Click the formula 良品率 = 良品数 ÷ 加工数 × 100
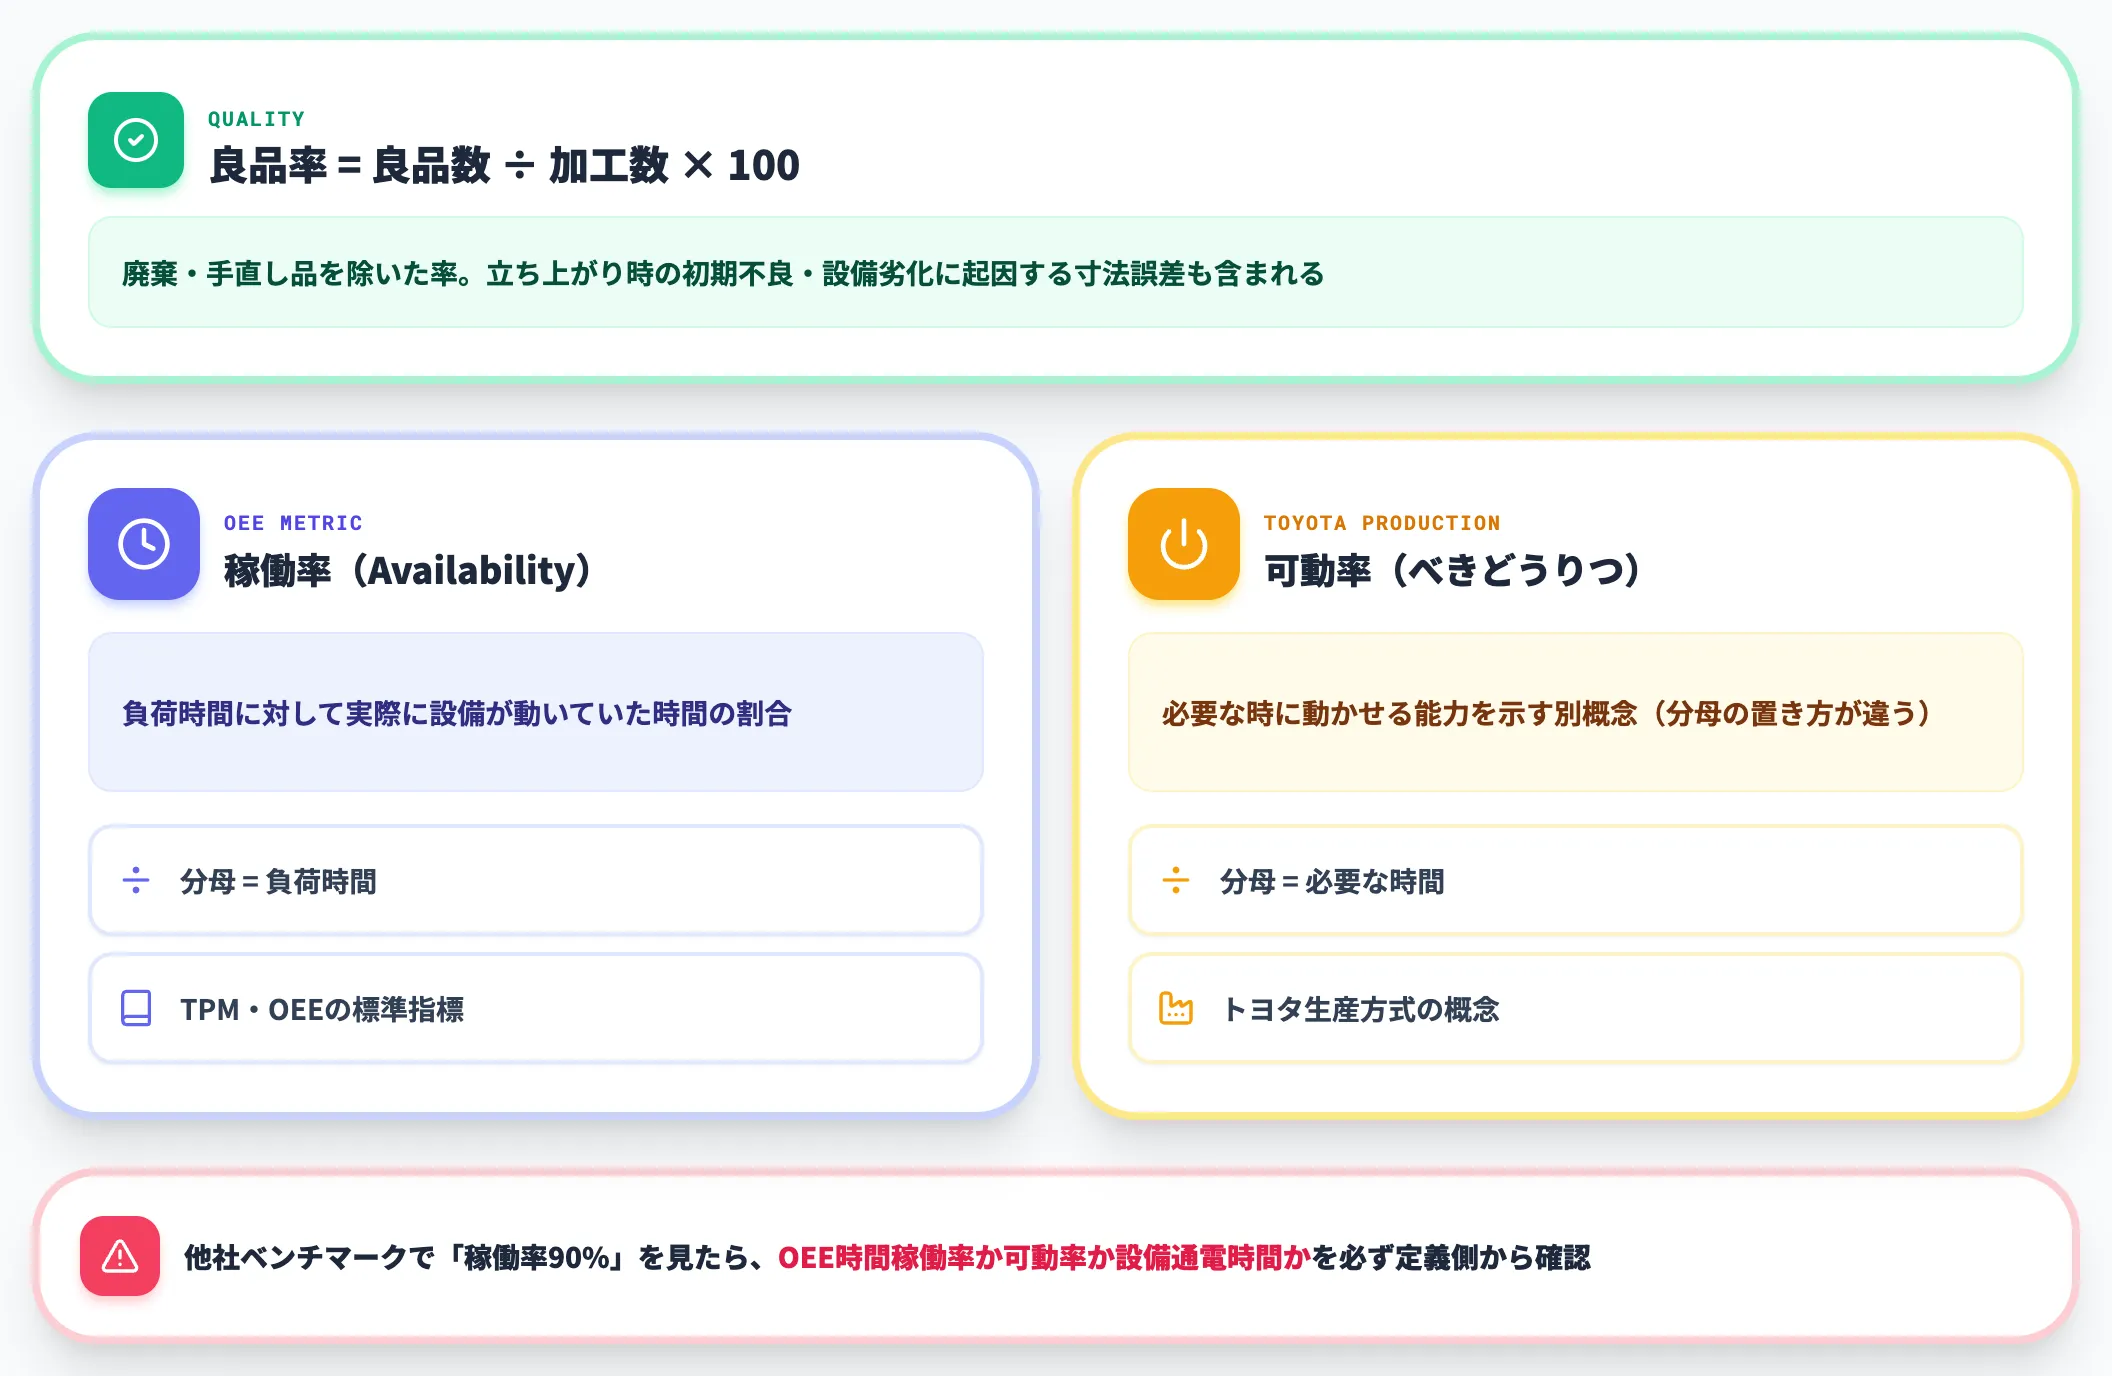2112x1376 pixels. [x=505, y=165]
